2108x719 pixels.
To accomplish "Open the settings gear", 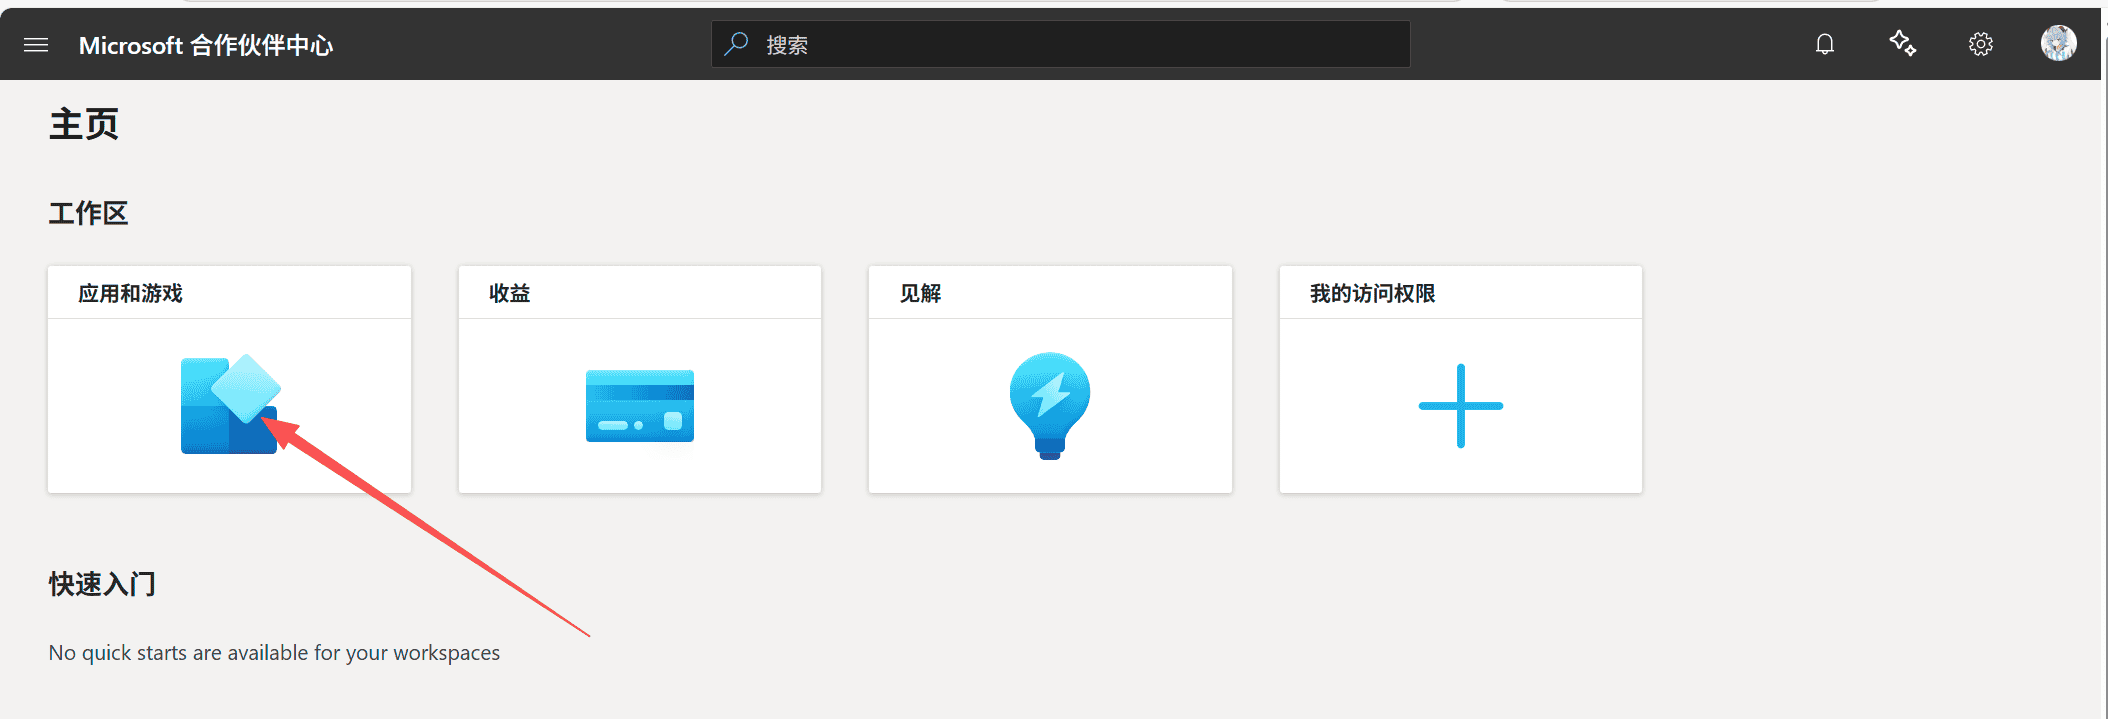I will (x=1980, y=44).
